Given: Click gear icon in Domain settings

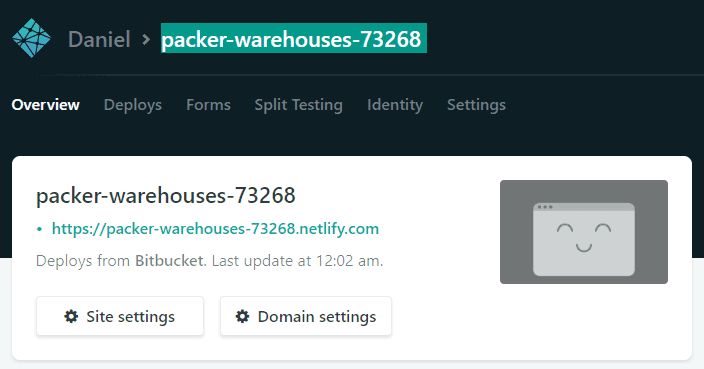Looking at the screenshot, I should [242, 316].
